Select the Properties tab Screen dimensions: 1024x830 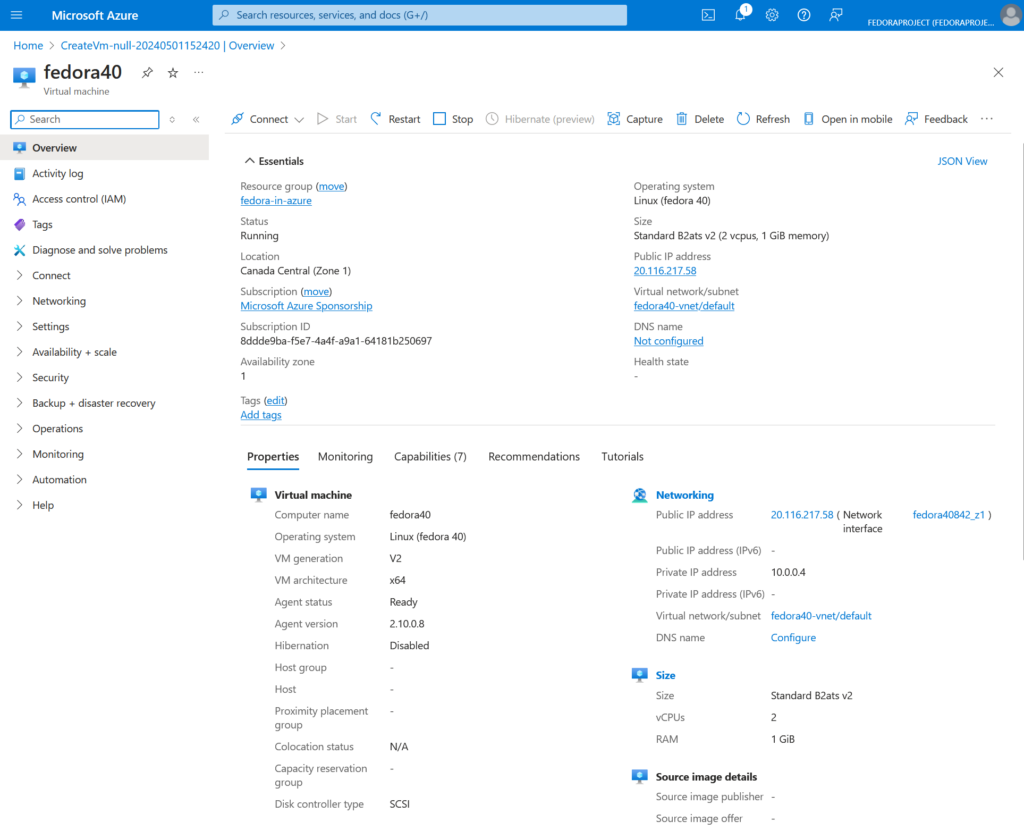[x=273, y=456]
